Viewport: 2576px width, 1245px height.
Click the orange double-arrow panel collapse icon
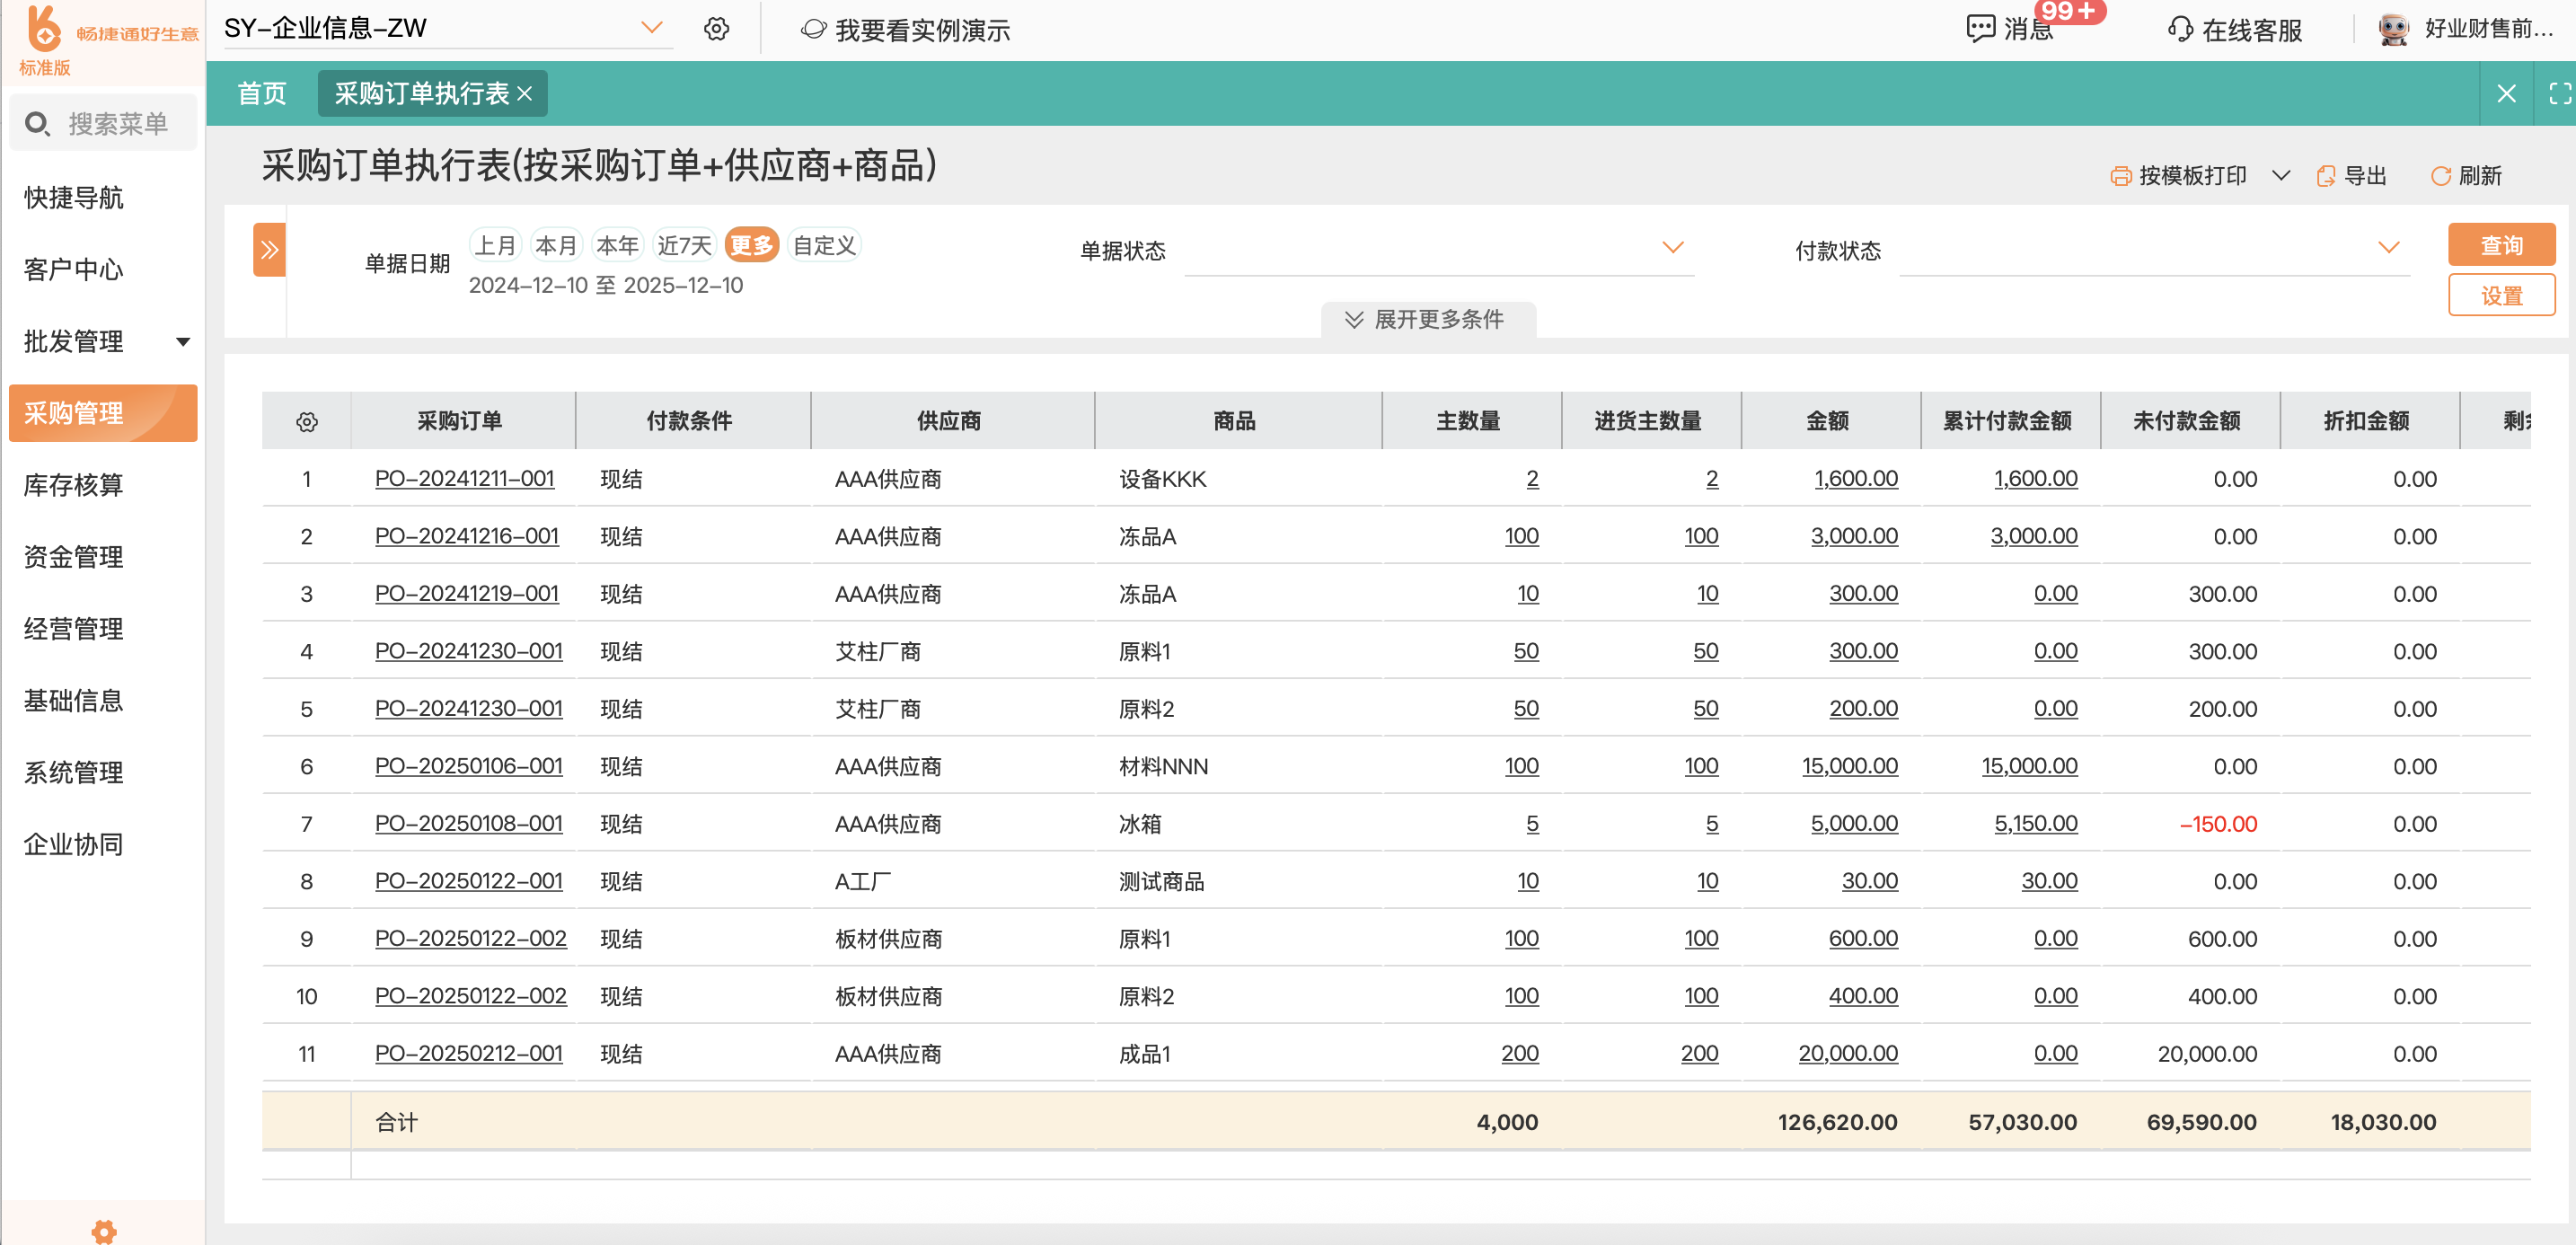(x=269, y=249)
